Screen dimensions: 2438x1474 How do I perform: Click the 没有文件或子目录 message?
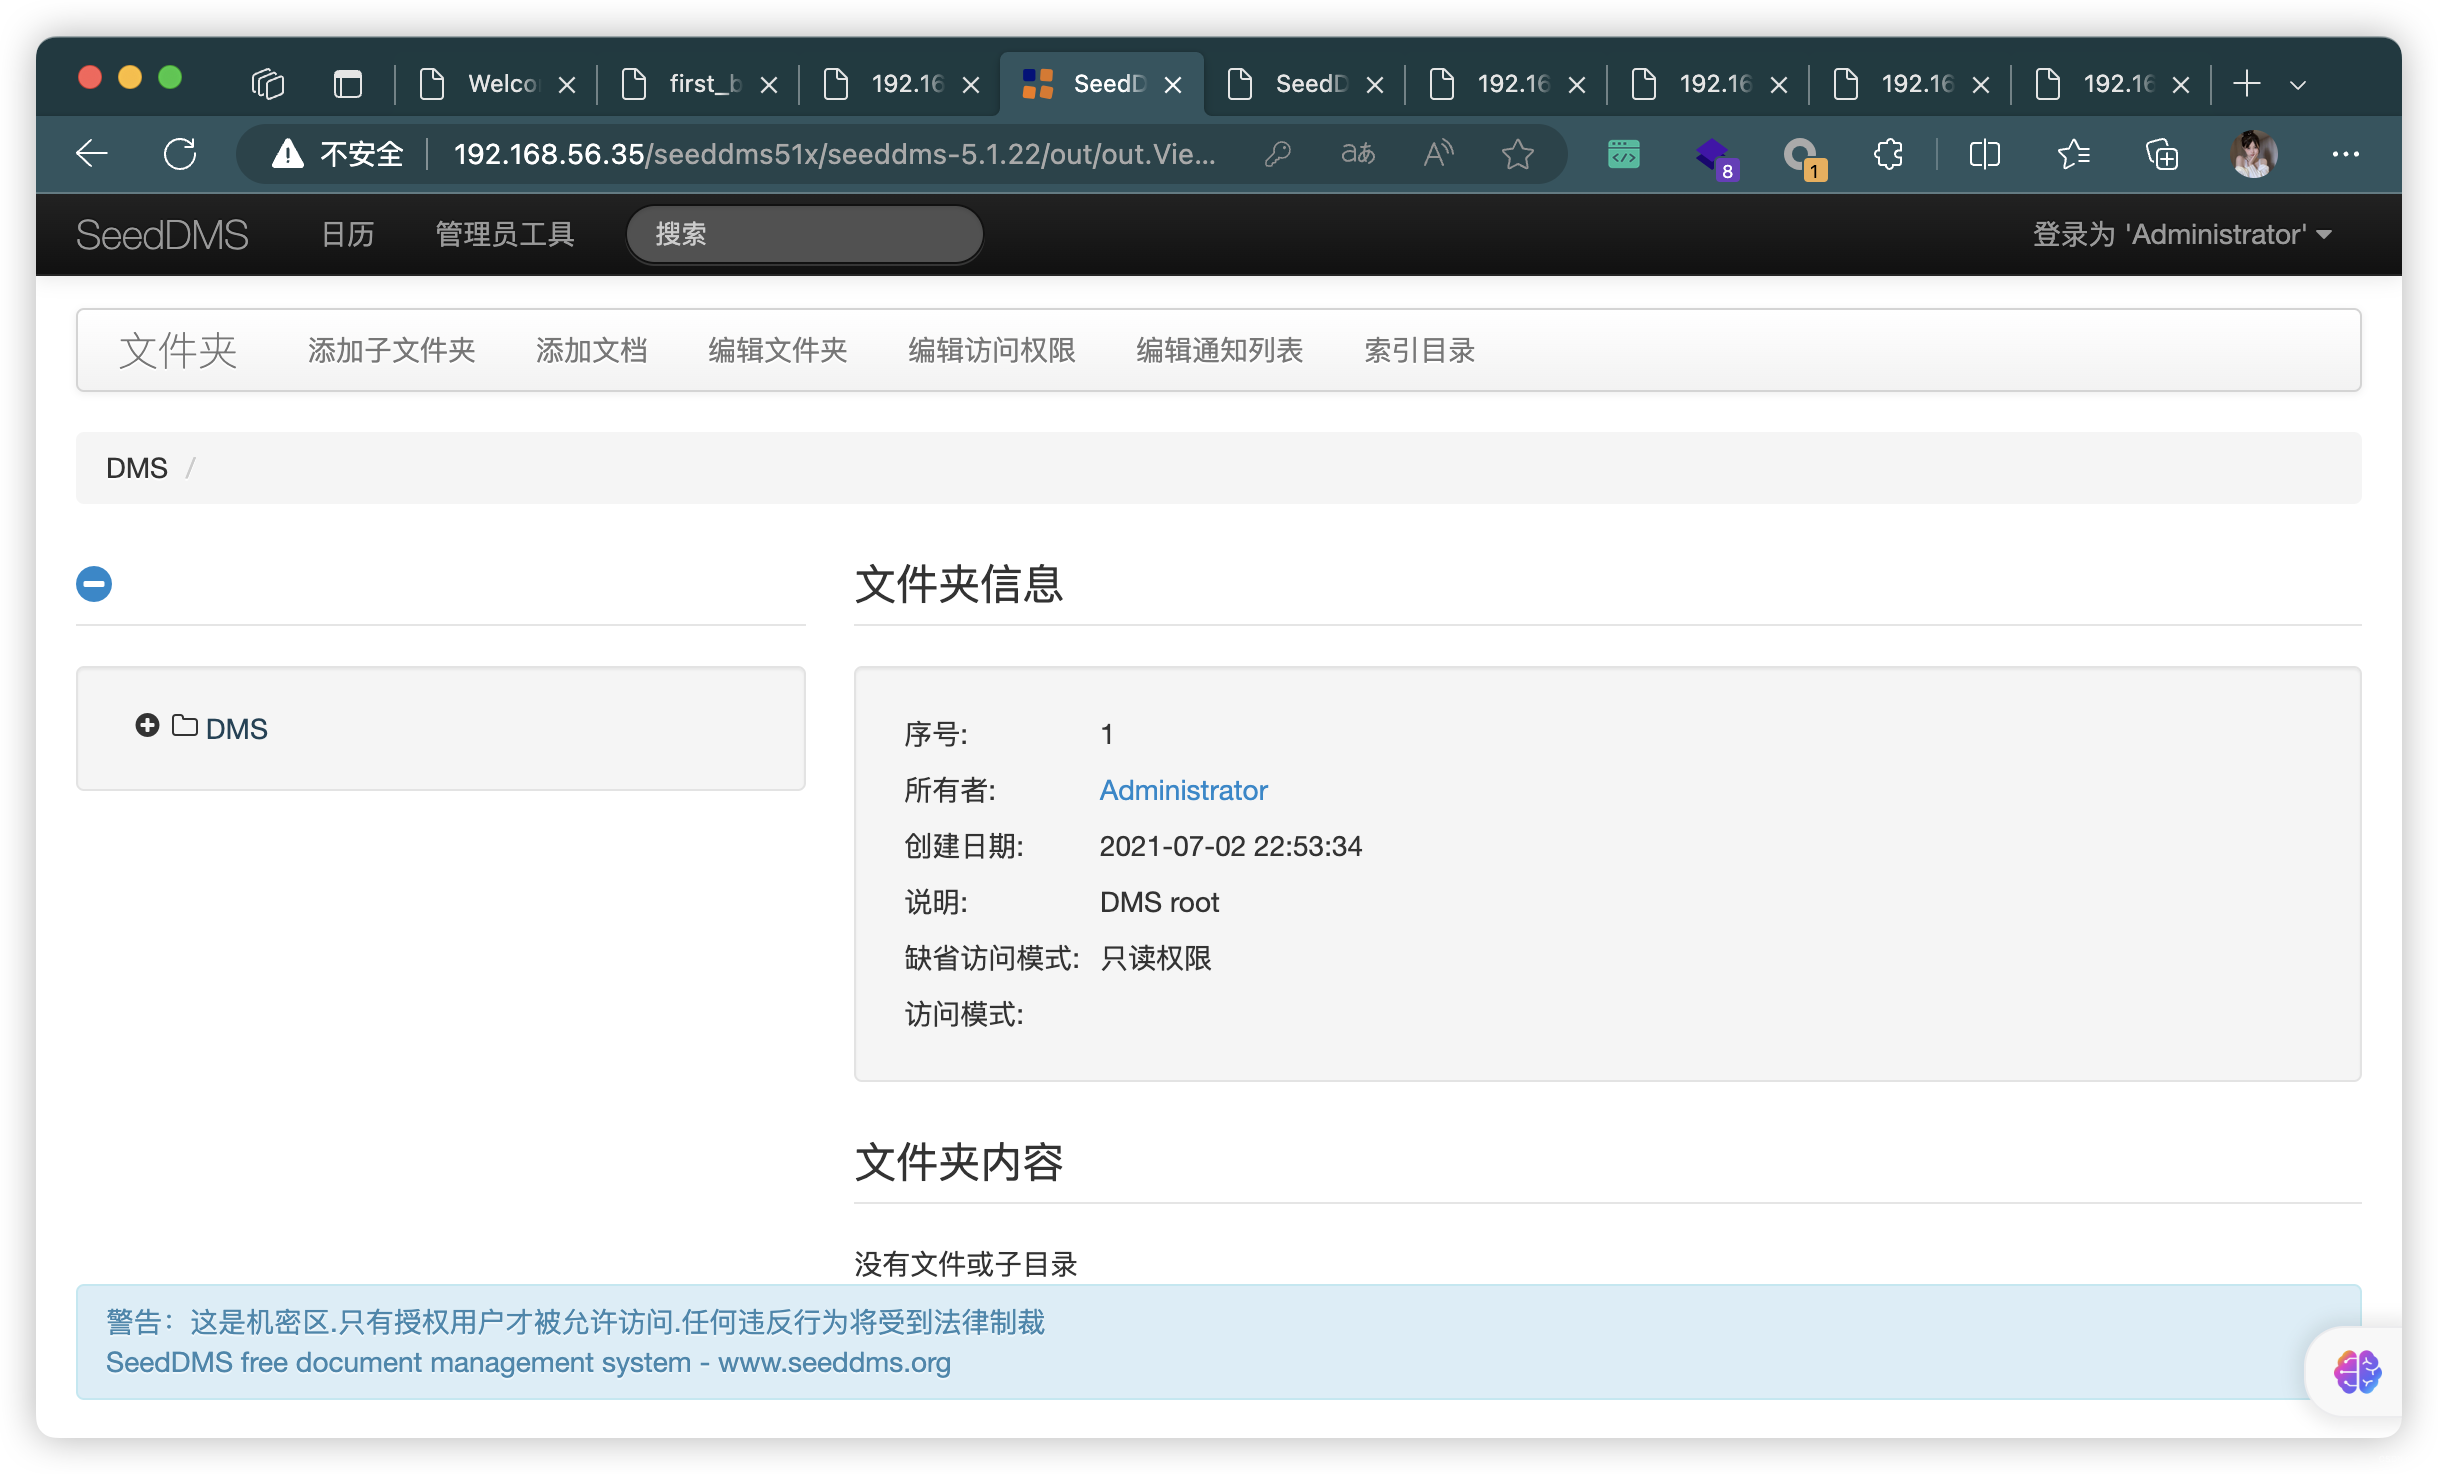(x=965, y=1264)
